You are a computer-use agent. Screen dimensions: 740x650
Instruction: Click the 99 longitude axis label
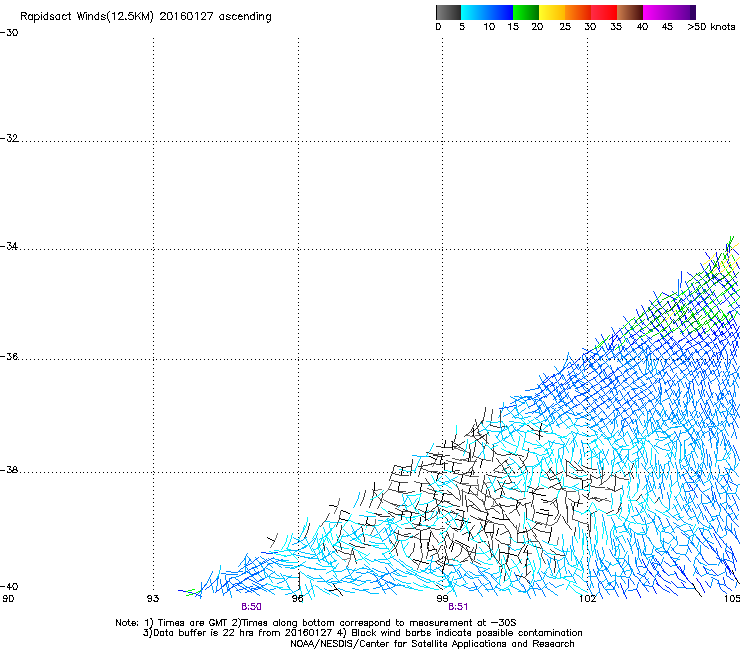click(442, 599)
